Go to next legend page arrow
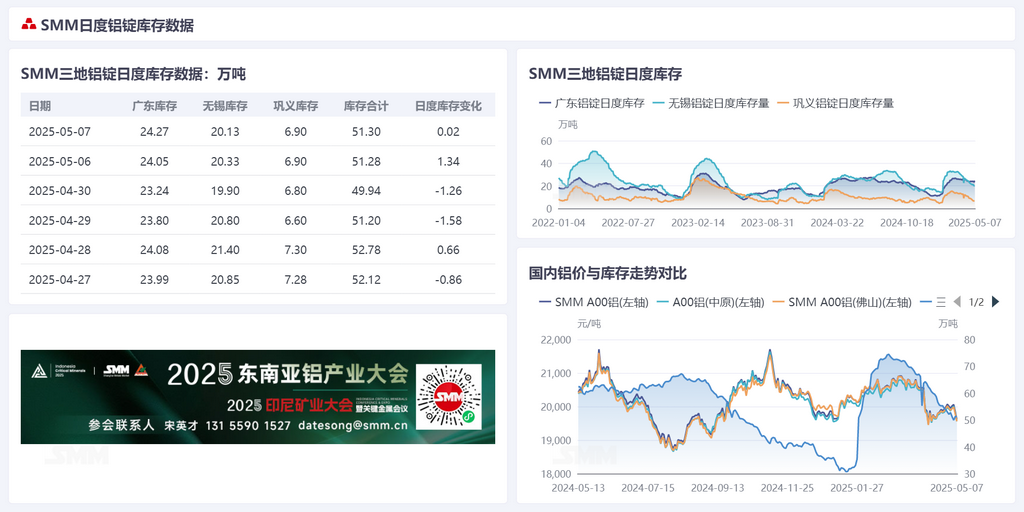This screenshot has height=512, width=1024. (x=995, y=302)
